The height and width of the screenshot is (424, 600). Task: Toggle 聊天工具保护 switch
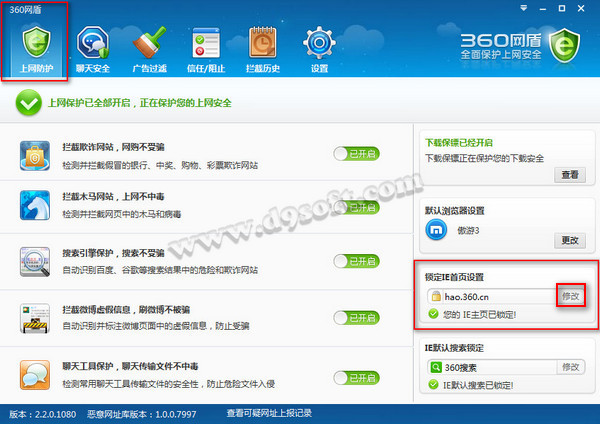[x=357, y=378]
